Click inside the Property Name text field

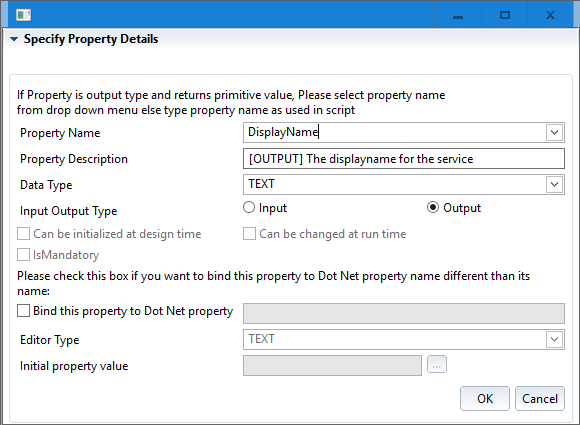[394, 132]
